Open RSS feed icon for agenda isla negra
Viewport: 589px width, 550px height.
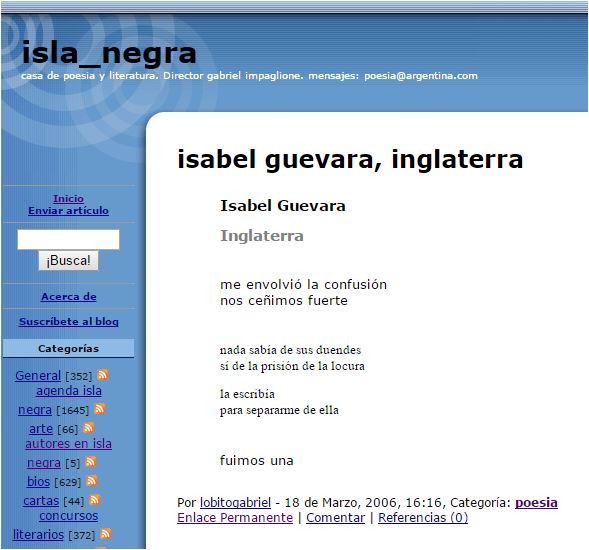pyautogui.click(x=100, y=408)
